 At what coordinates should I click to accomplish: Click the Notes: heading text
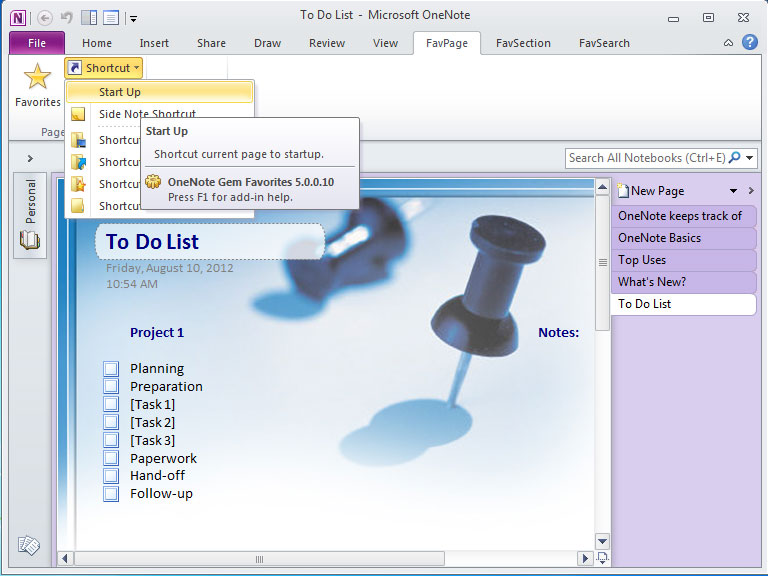tap(558, 333)
